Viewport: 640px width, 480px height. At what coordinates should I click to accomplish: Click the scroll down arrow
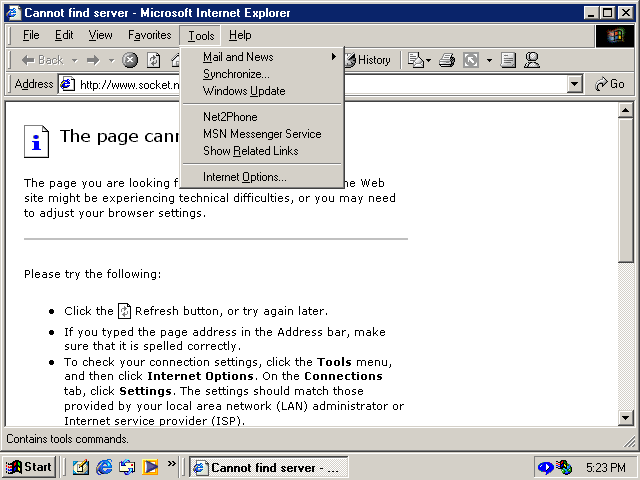click(x=626, y=418)
